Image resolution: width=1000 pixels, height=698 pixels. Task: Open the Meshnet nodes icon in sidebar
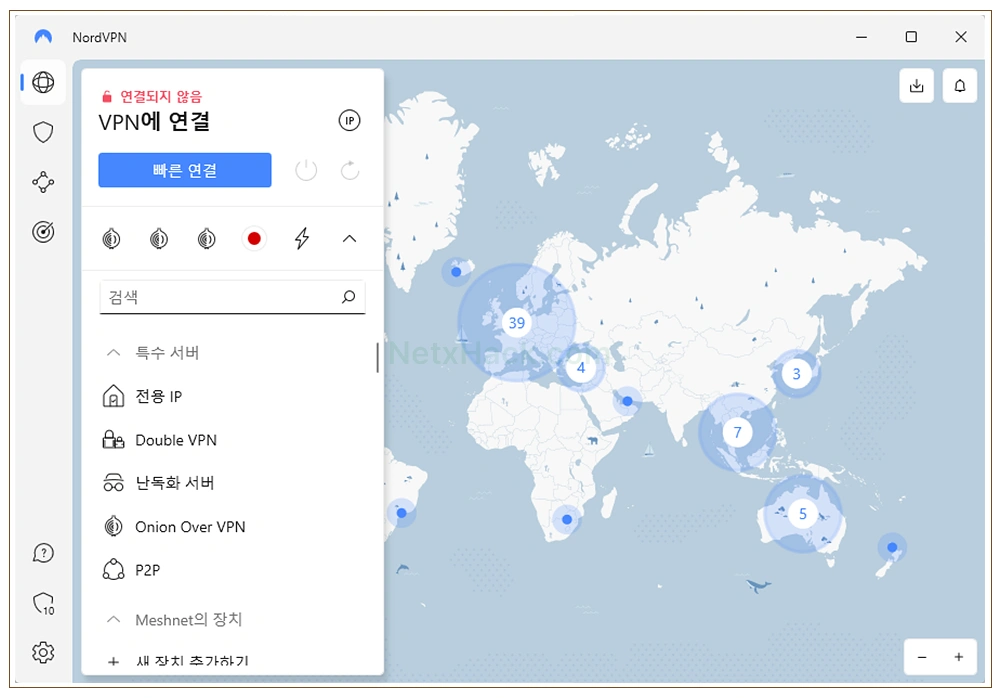pos(43,182)
